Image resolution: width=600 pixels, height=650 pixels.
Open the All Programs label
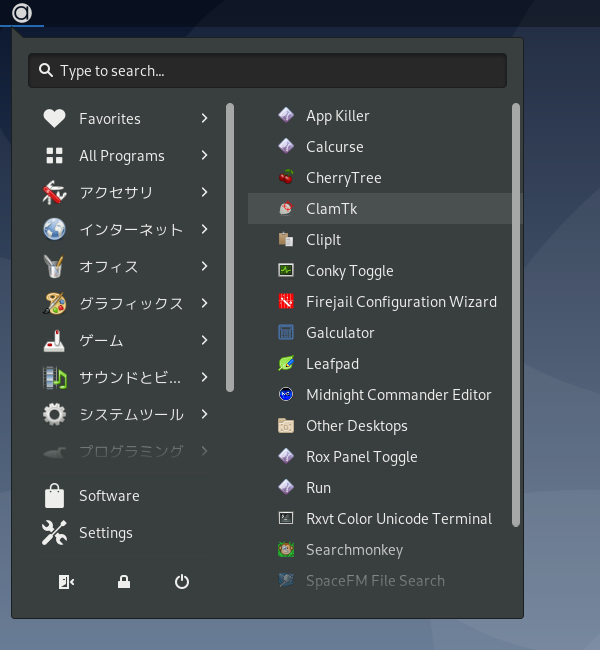(122, 156)
